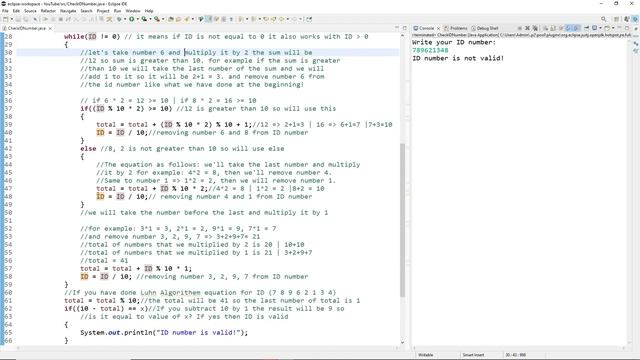Expand the Forward history dropdown arrow
This screenshot has height=360, width=640.
coord(300,19)
